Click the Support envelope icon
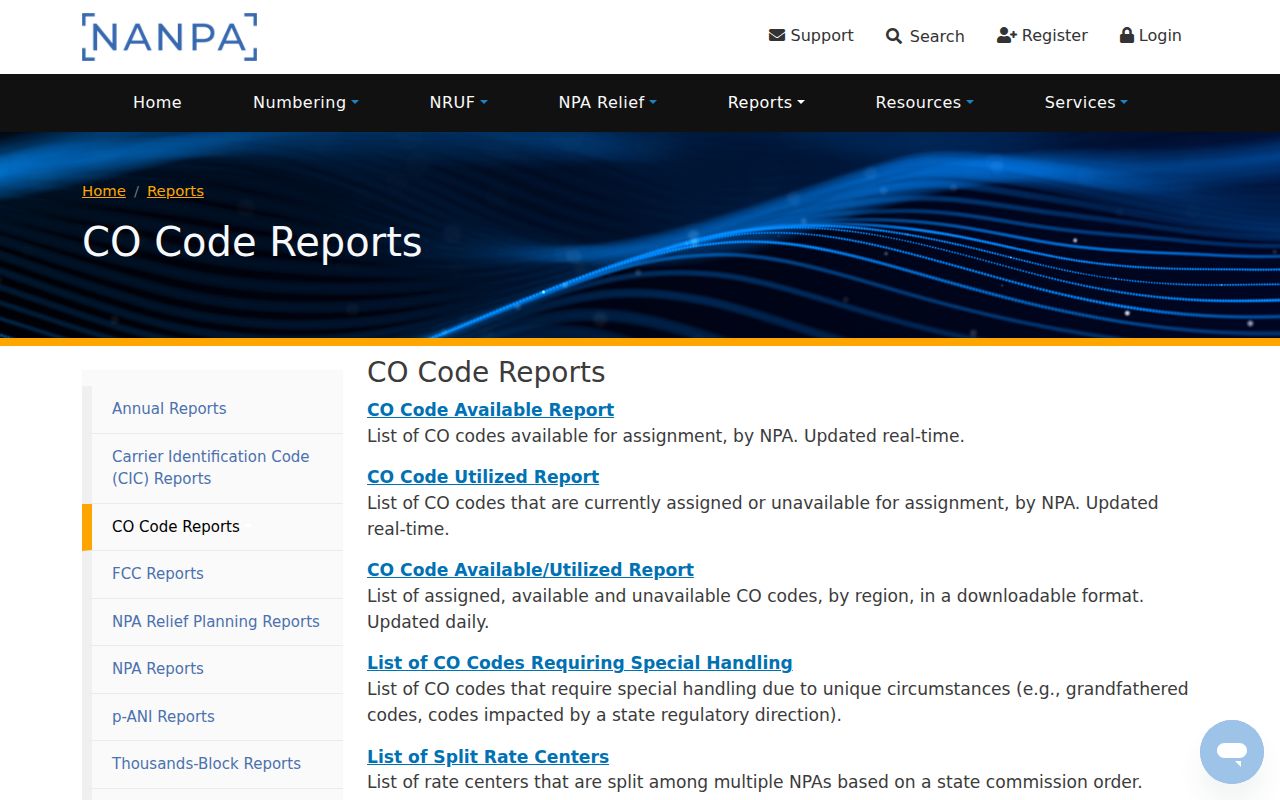This screenshot has height=800, width=1280. pos(777,35)
